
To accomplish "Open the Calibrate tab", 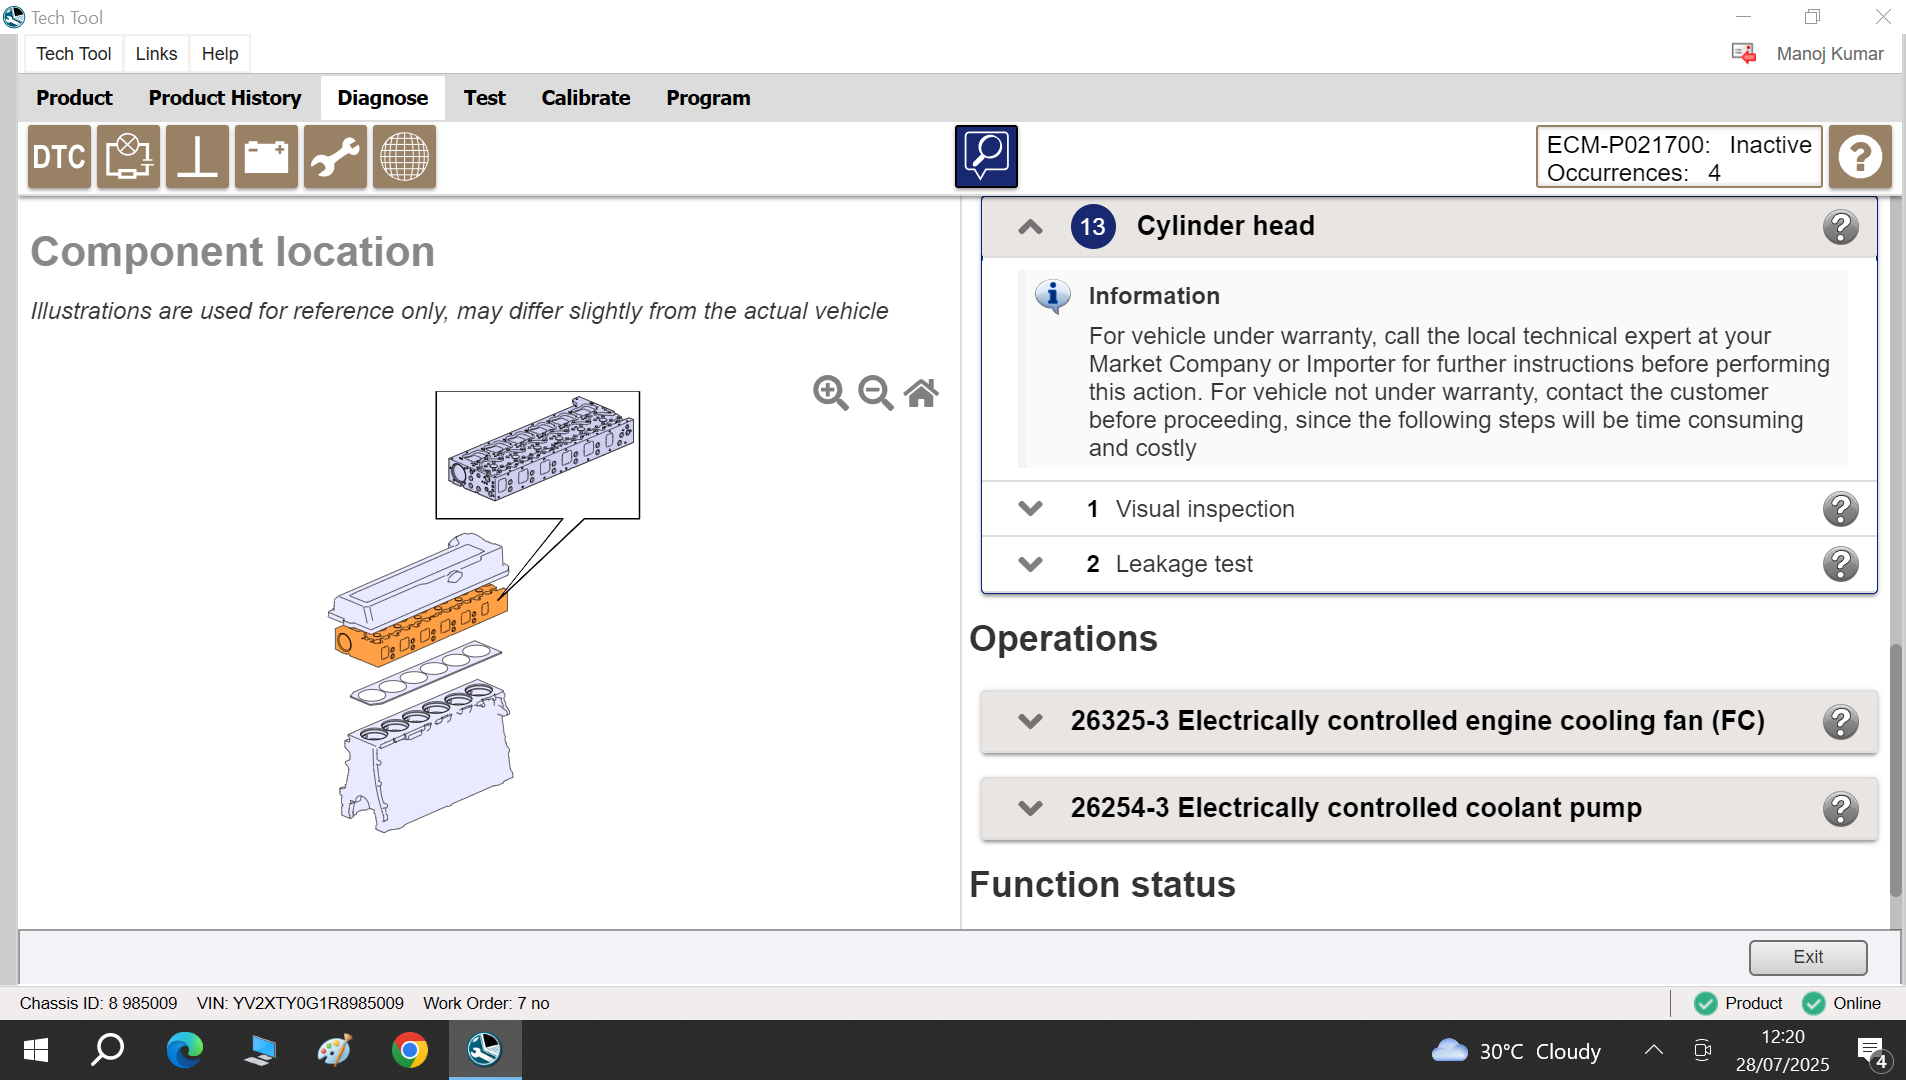I will click(585, 98).
